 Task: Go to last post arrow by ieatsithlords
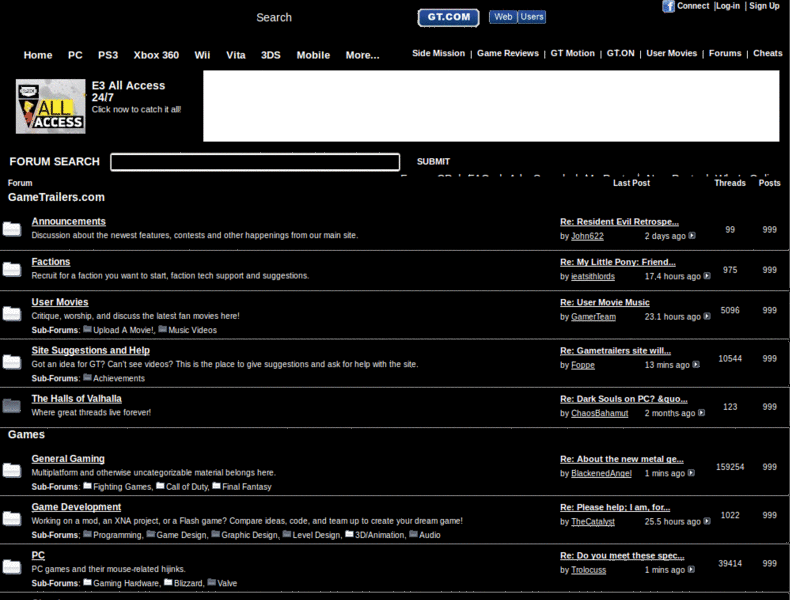click(707, 276)
